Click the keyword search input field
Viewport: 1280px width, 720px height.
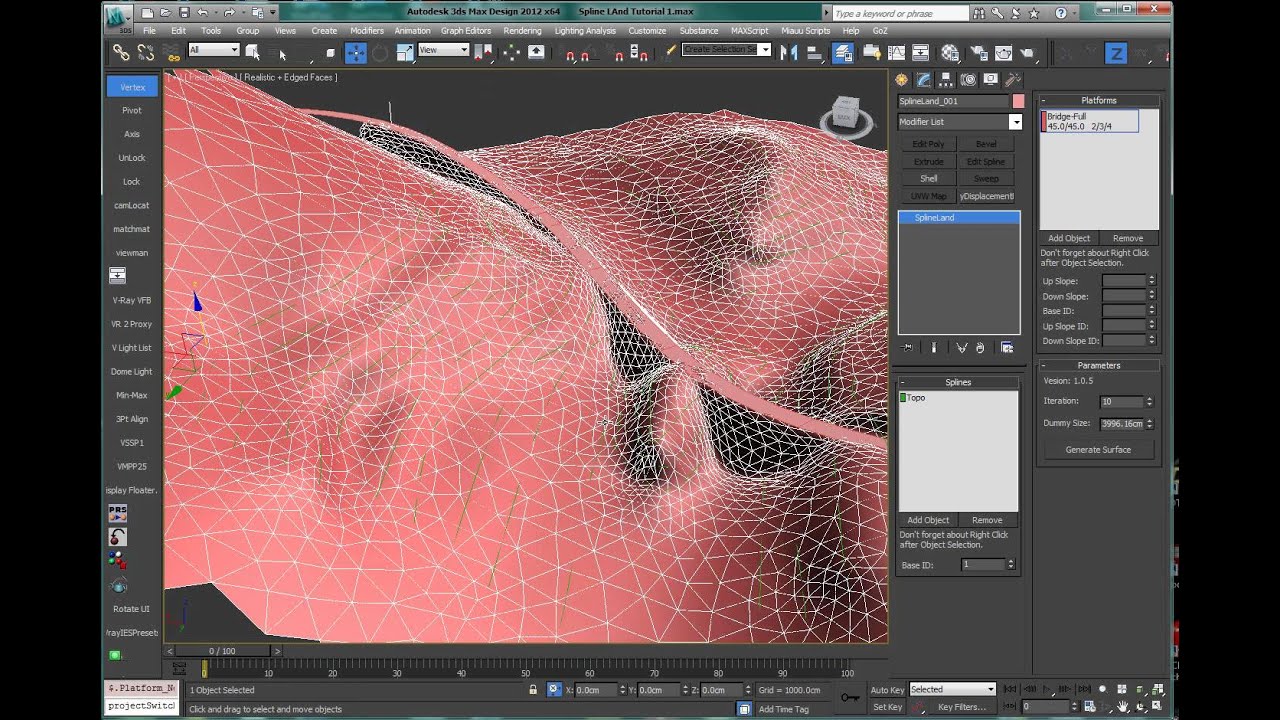pos(899,13)
